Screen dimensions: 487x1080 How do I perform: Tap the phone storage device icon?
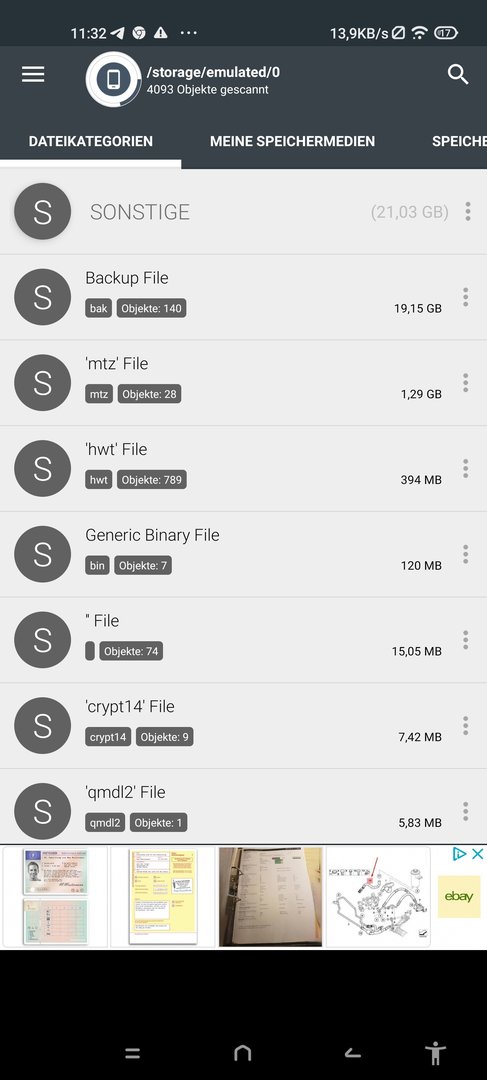tap(114, 79)
